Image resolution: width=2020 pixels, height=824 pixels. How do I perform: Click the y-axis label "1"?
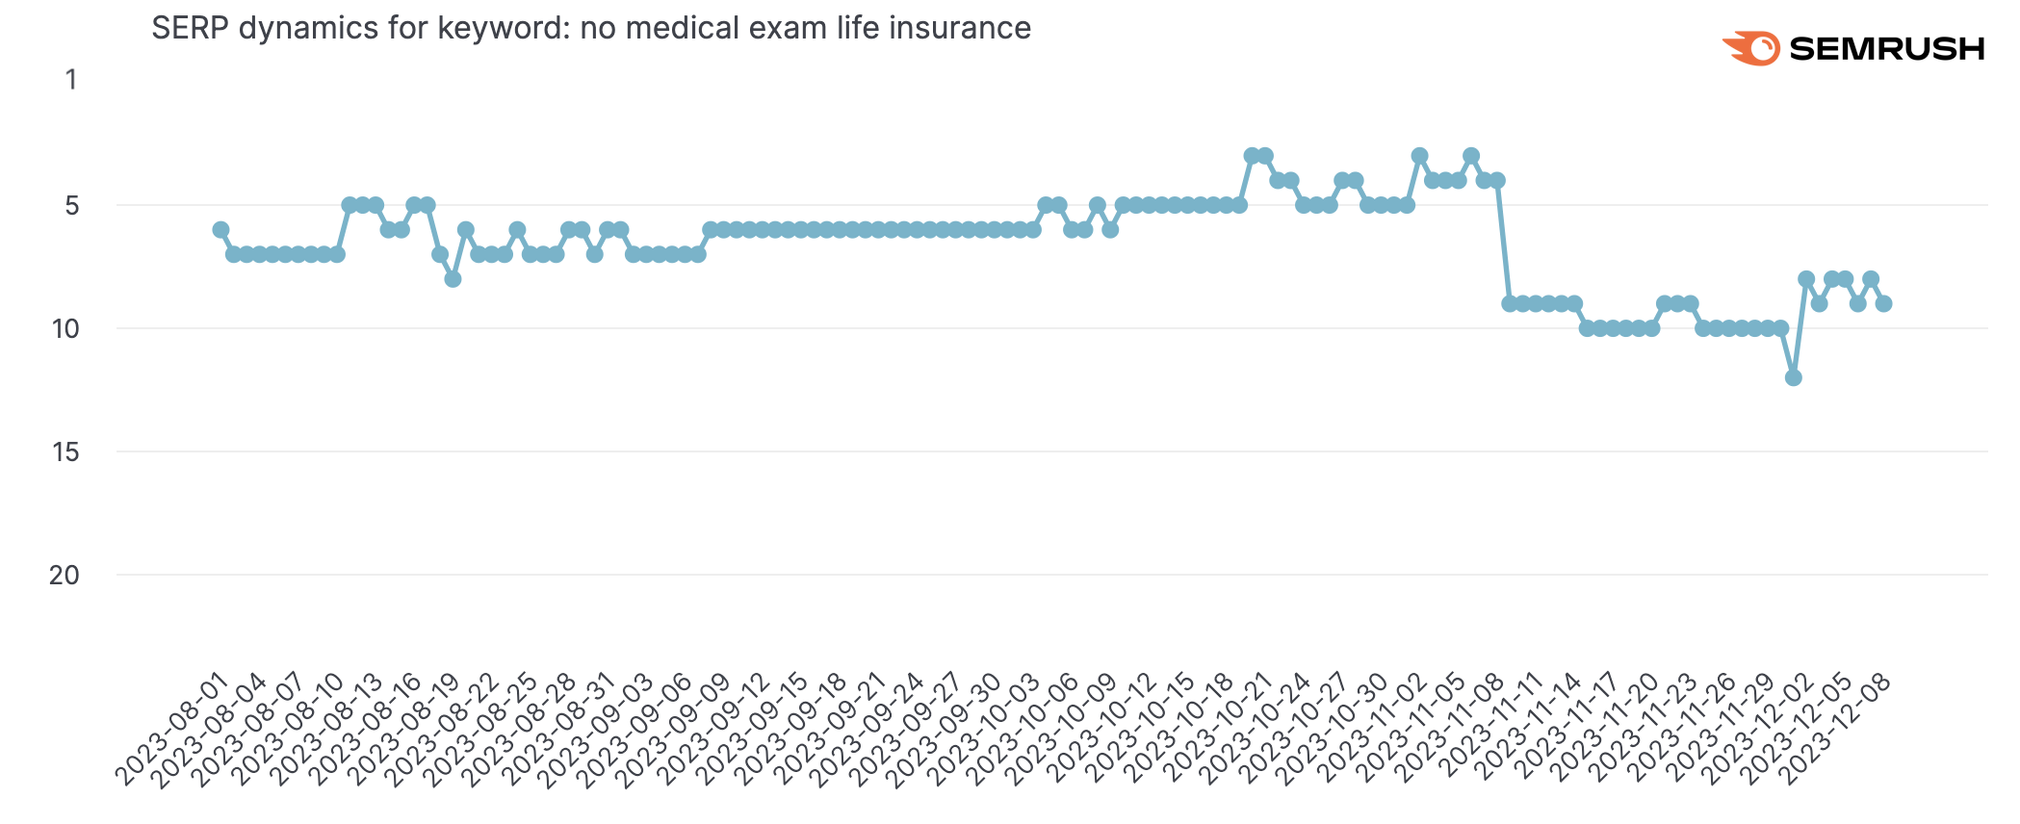71,80
